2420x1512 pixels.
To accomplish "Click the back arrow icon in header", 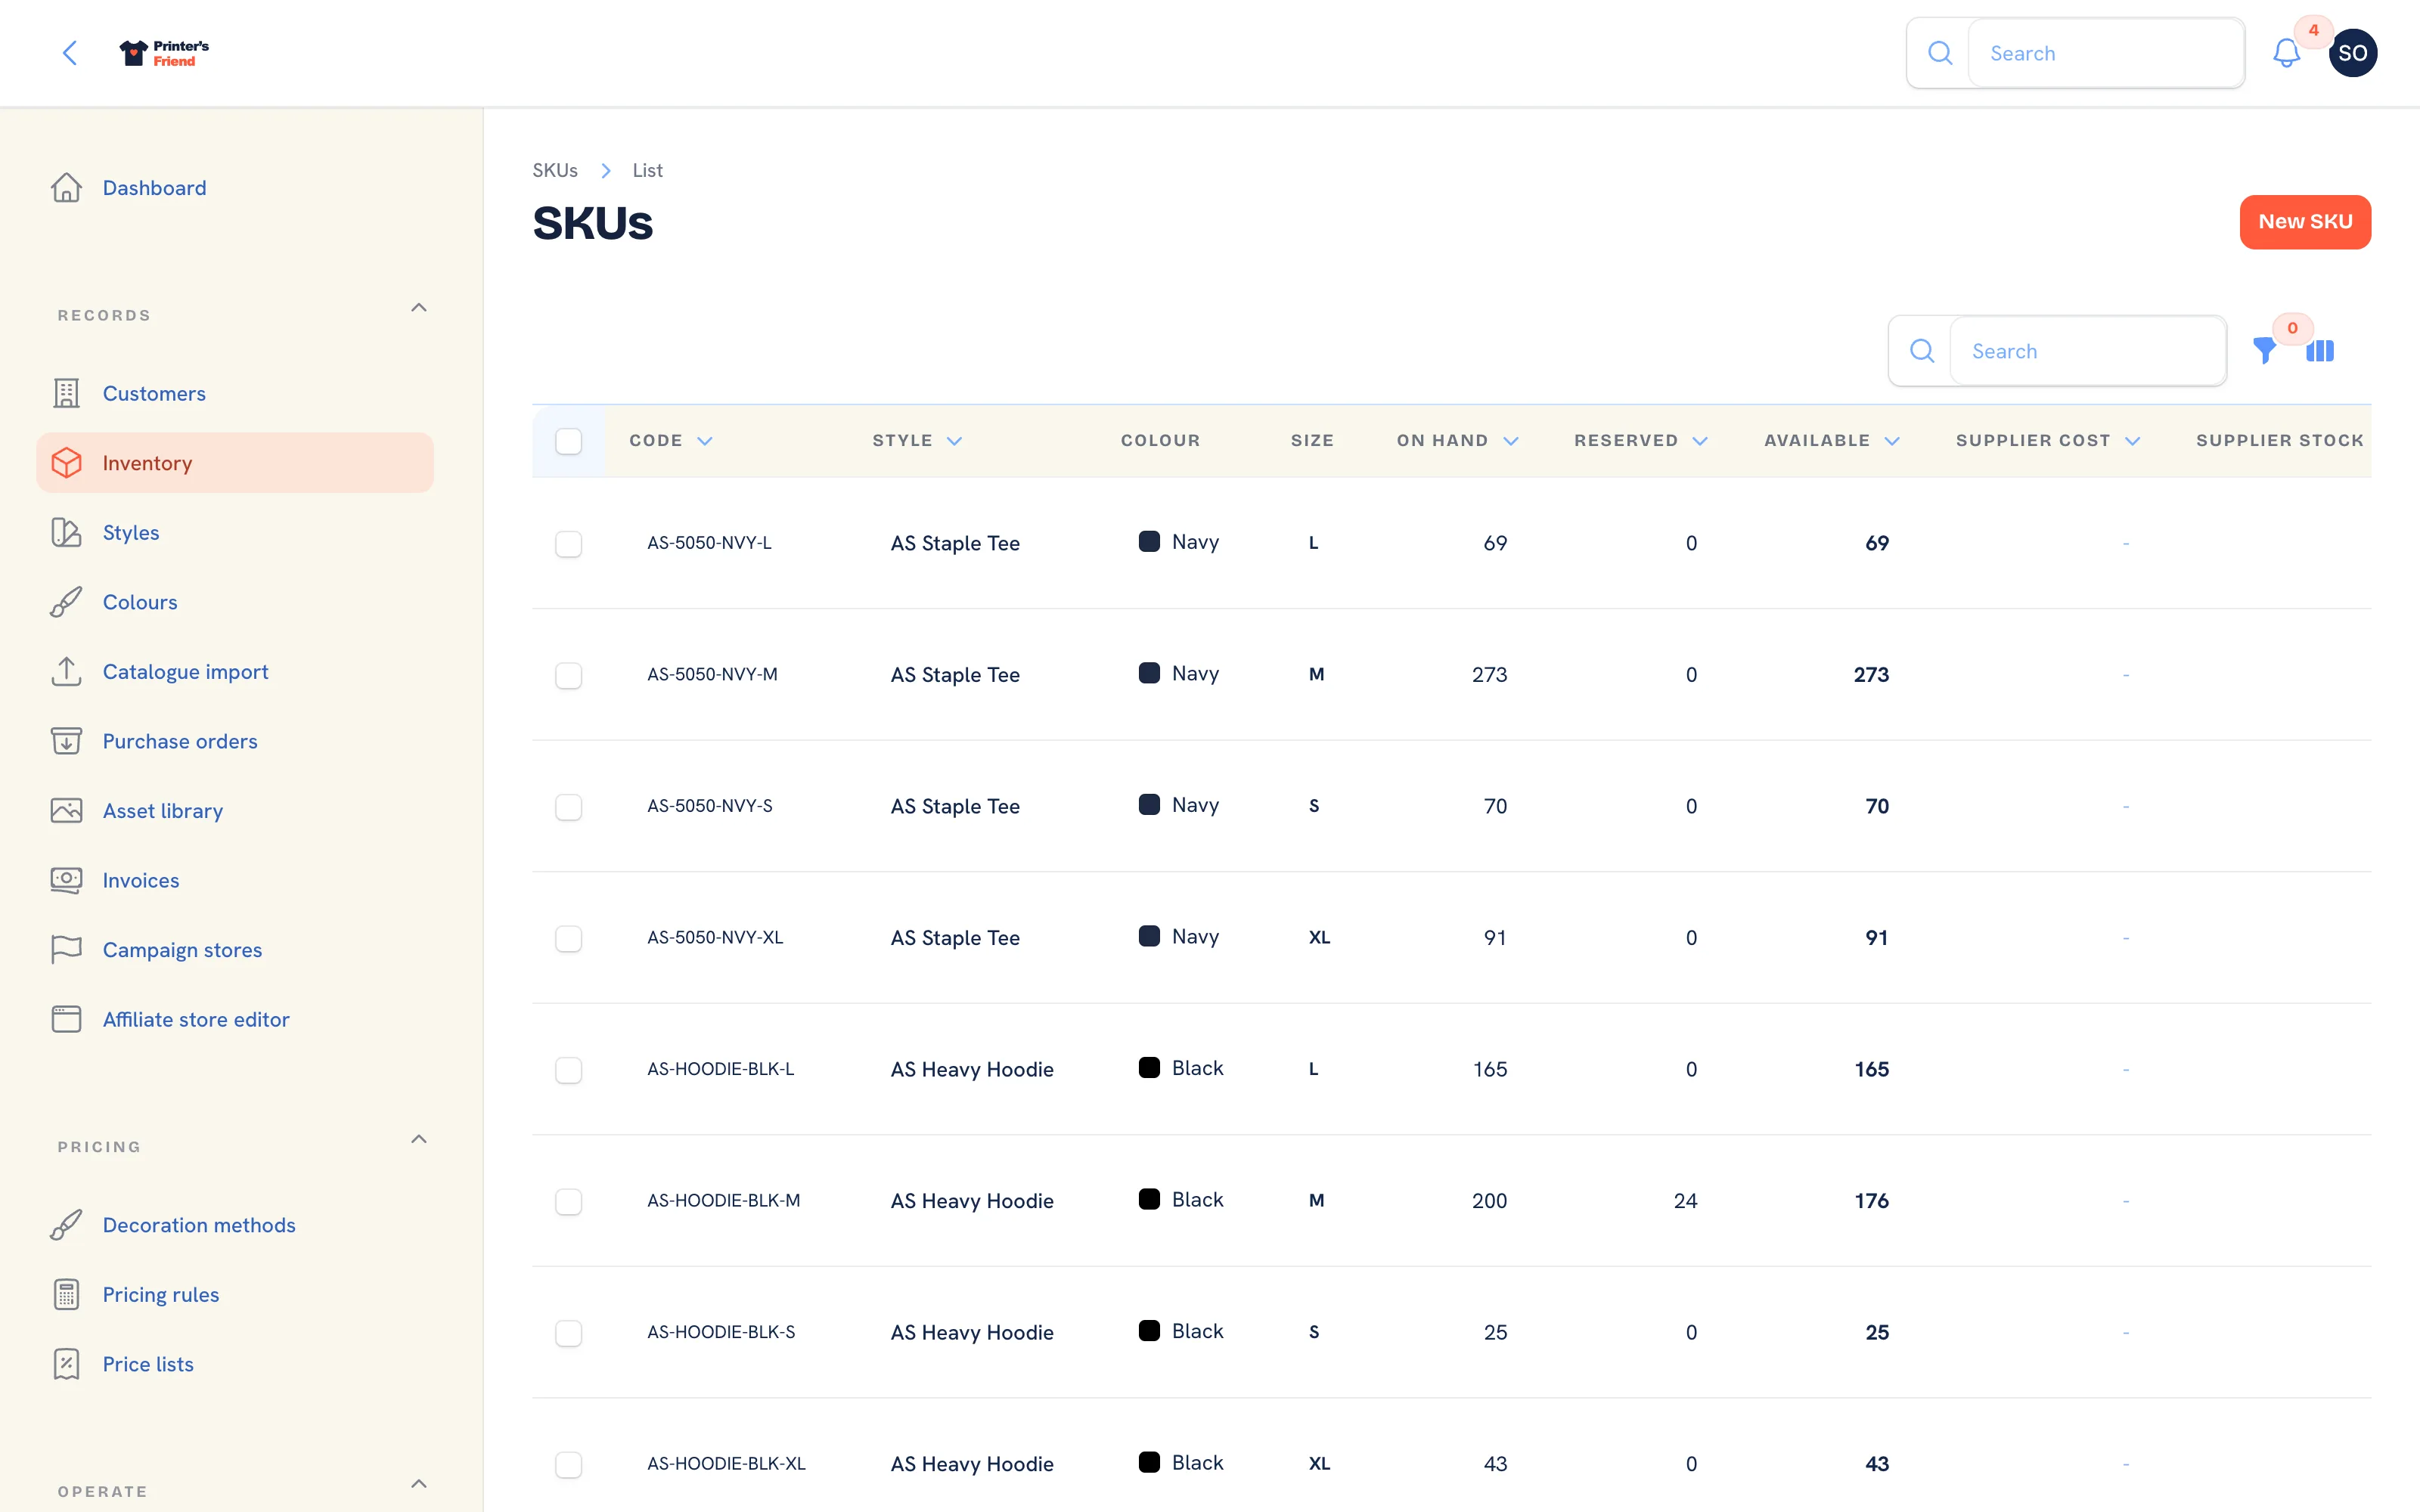I will point(70,53).
